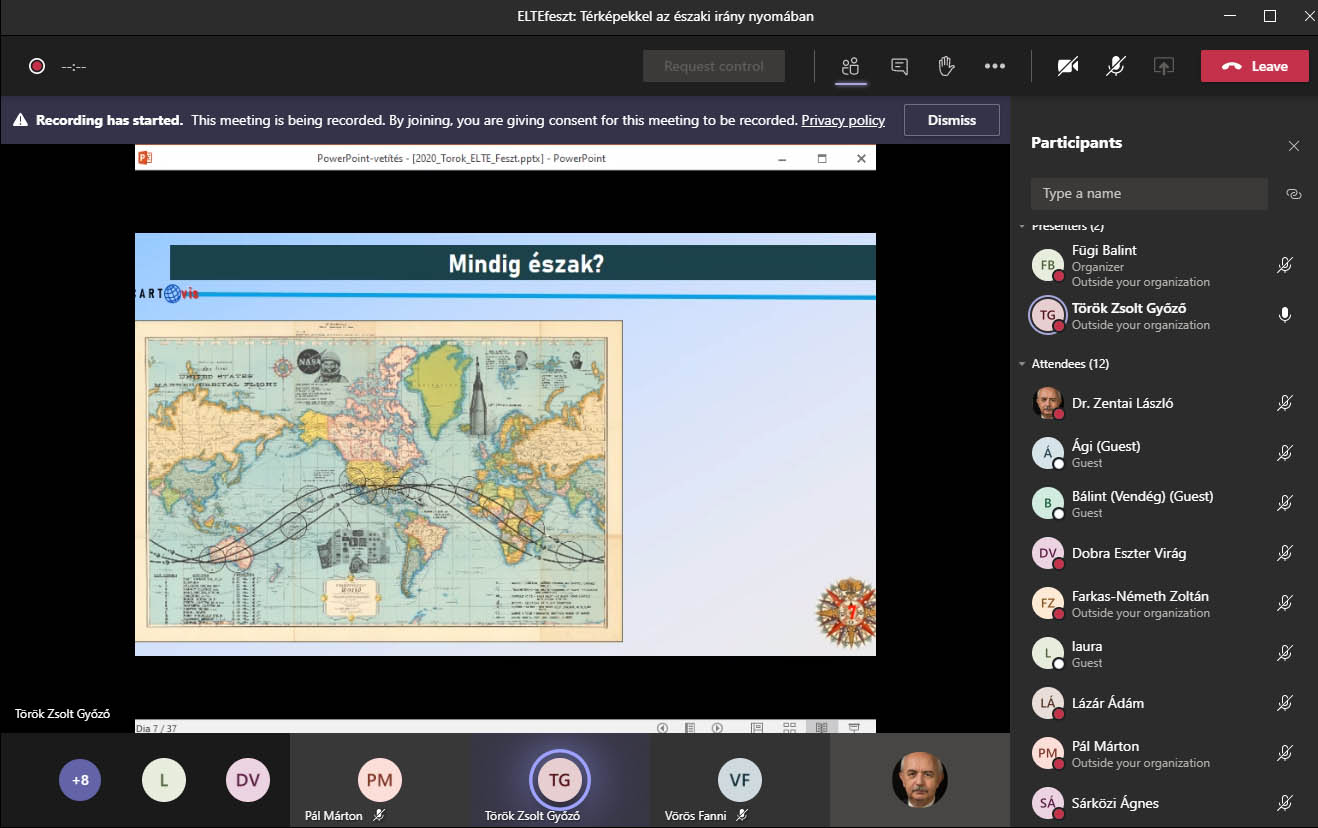The height and width of the screenshot is (828, 1318).
Task: Select attendee Ági (Guest)
Action: pos(1164,453)
